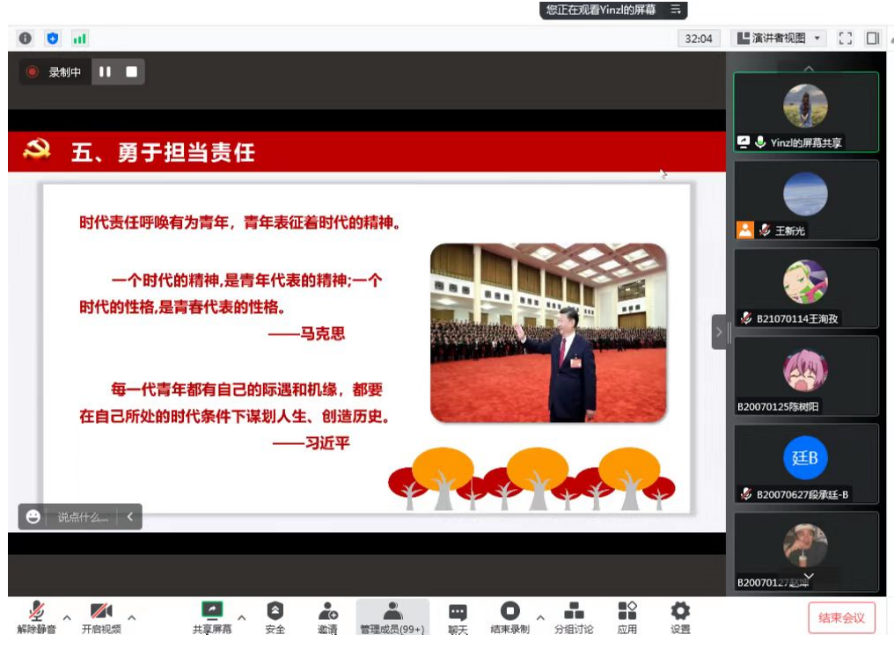The width and height of the screenshot is (894, 649).
Task: Unmute the microphone (解除静音)
Action: click(x=37, y=616)
